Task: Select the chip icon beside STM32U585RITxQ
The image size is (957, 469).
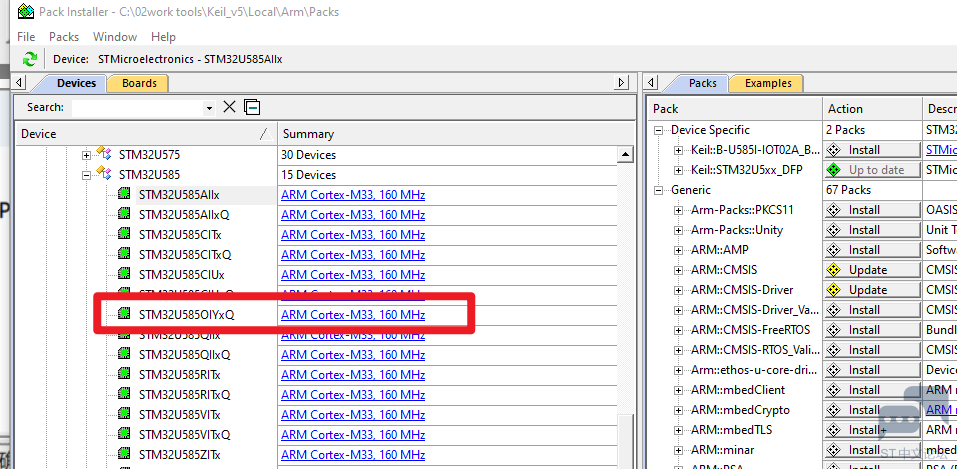Action: point(125,394)
